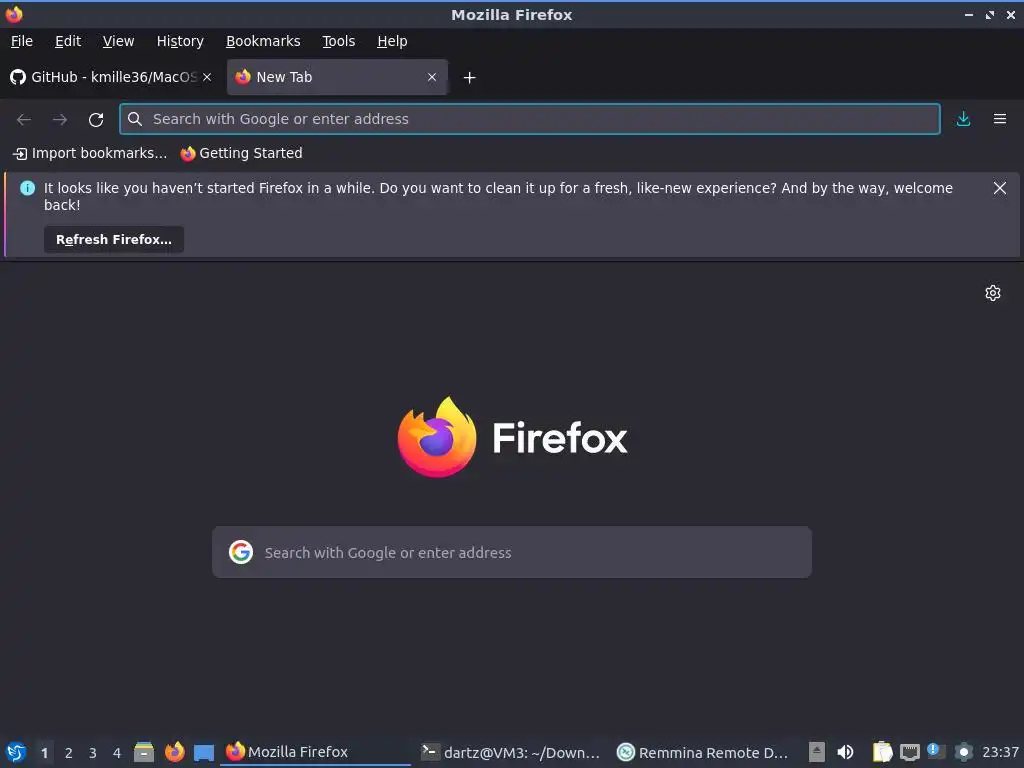Click the clock showing 23:37
Screen dimensions: 1024x768
click(x=1000, y=752)
